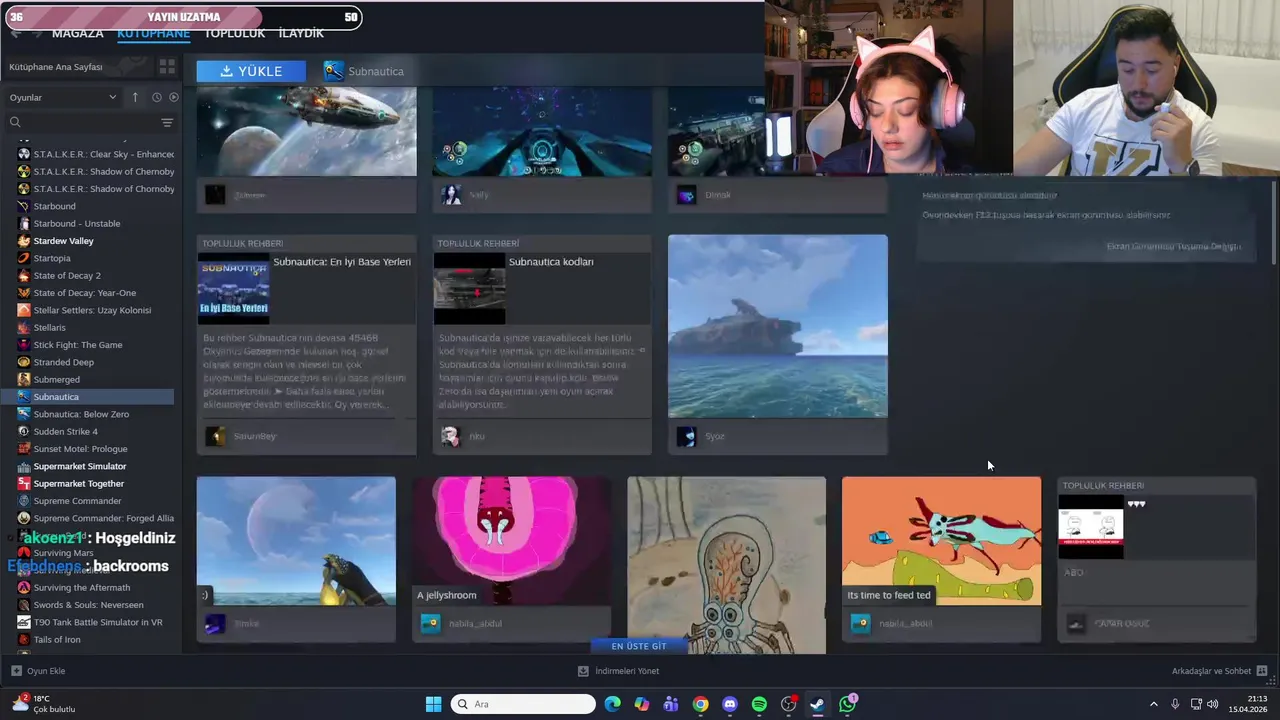Open Arkadaşlar ve Sohbet panel
This screenshot has width=1280, height=720.
[1220, 671]
